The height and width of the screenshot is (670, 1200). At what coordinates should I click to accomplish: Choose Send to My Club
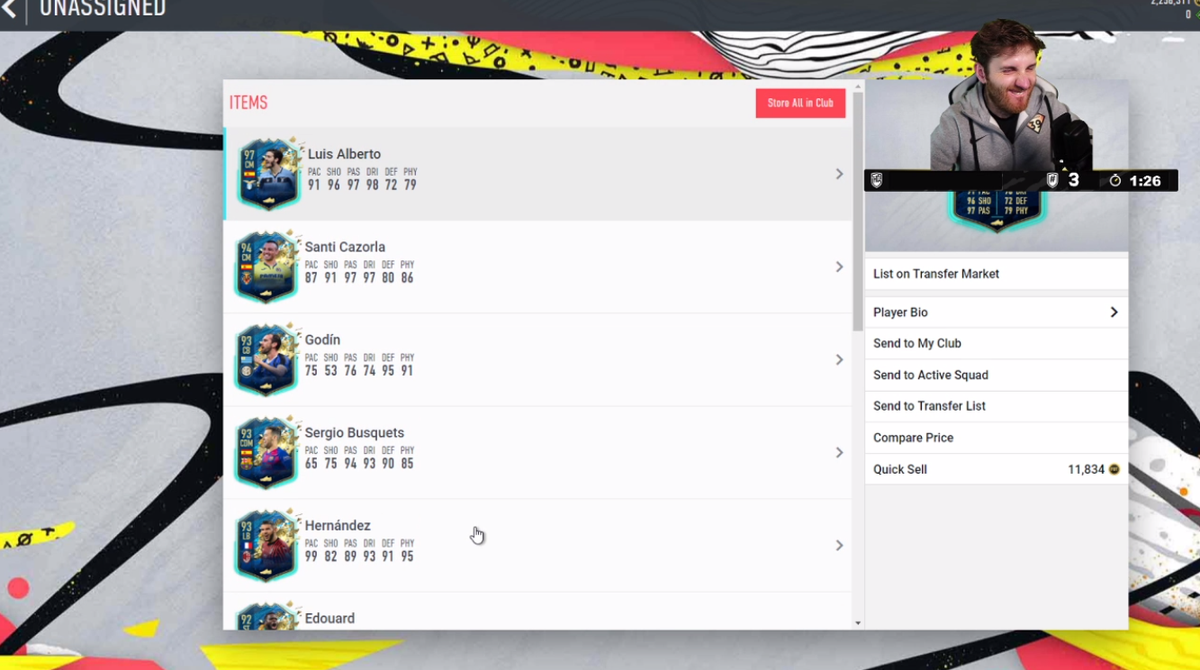996,343
